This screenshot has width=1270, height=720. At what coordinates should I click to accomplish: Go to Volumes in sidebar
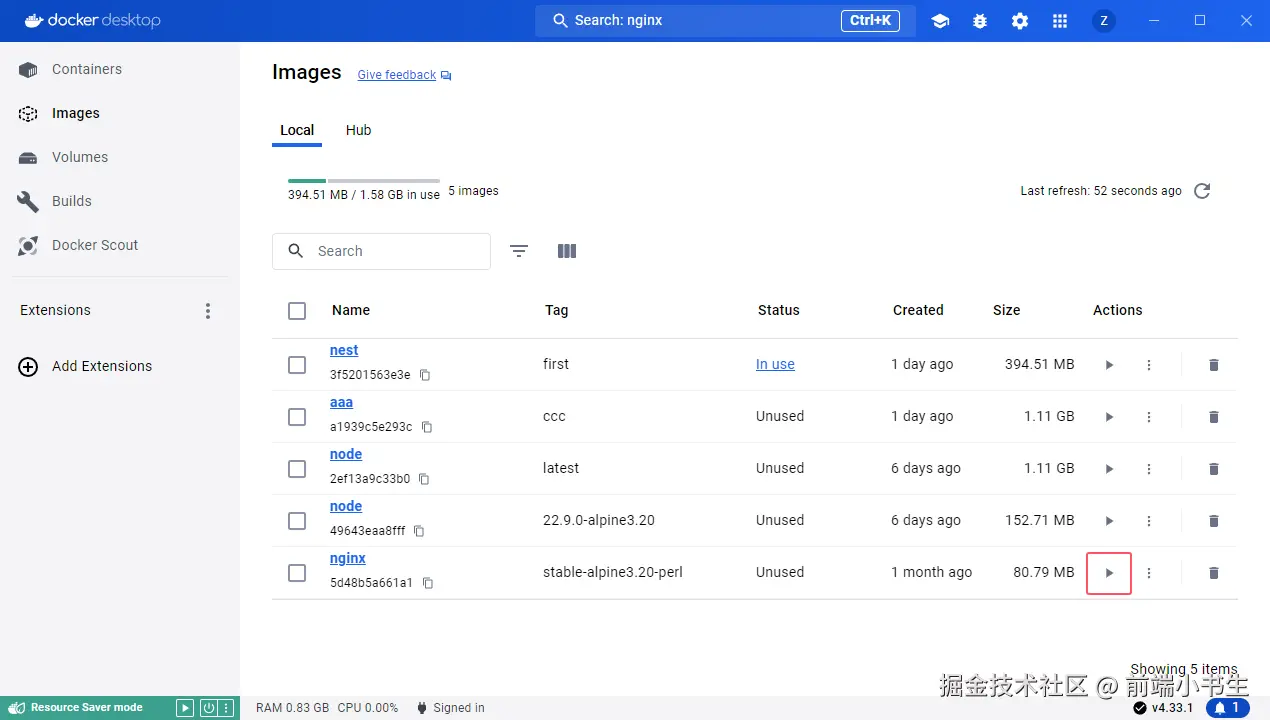coord(120,157)
